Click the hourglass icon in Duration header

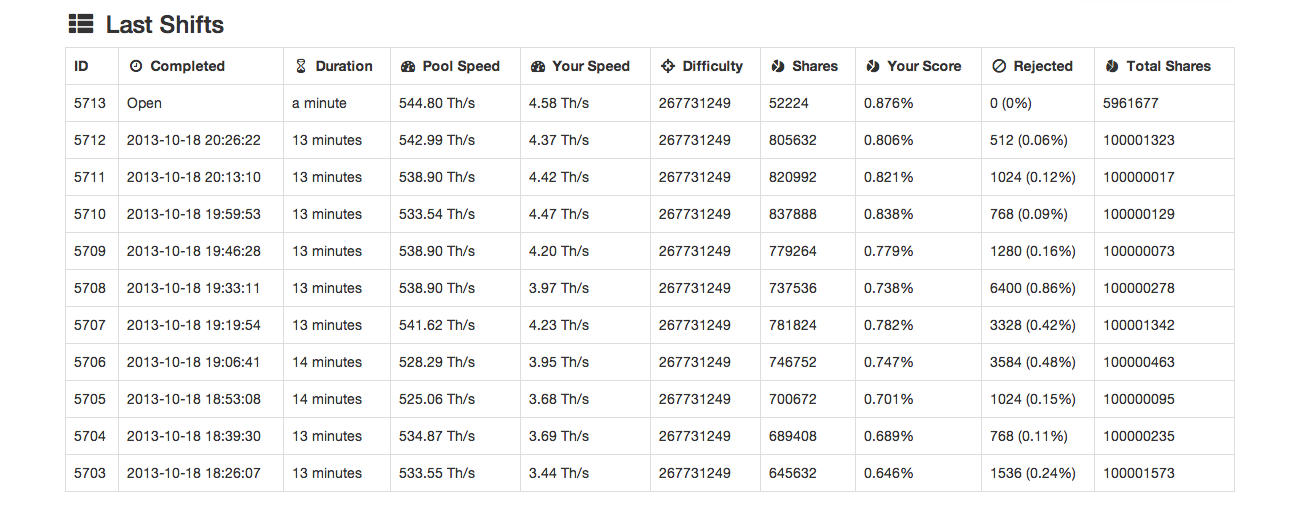tap(301, 66)
